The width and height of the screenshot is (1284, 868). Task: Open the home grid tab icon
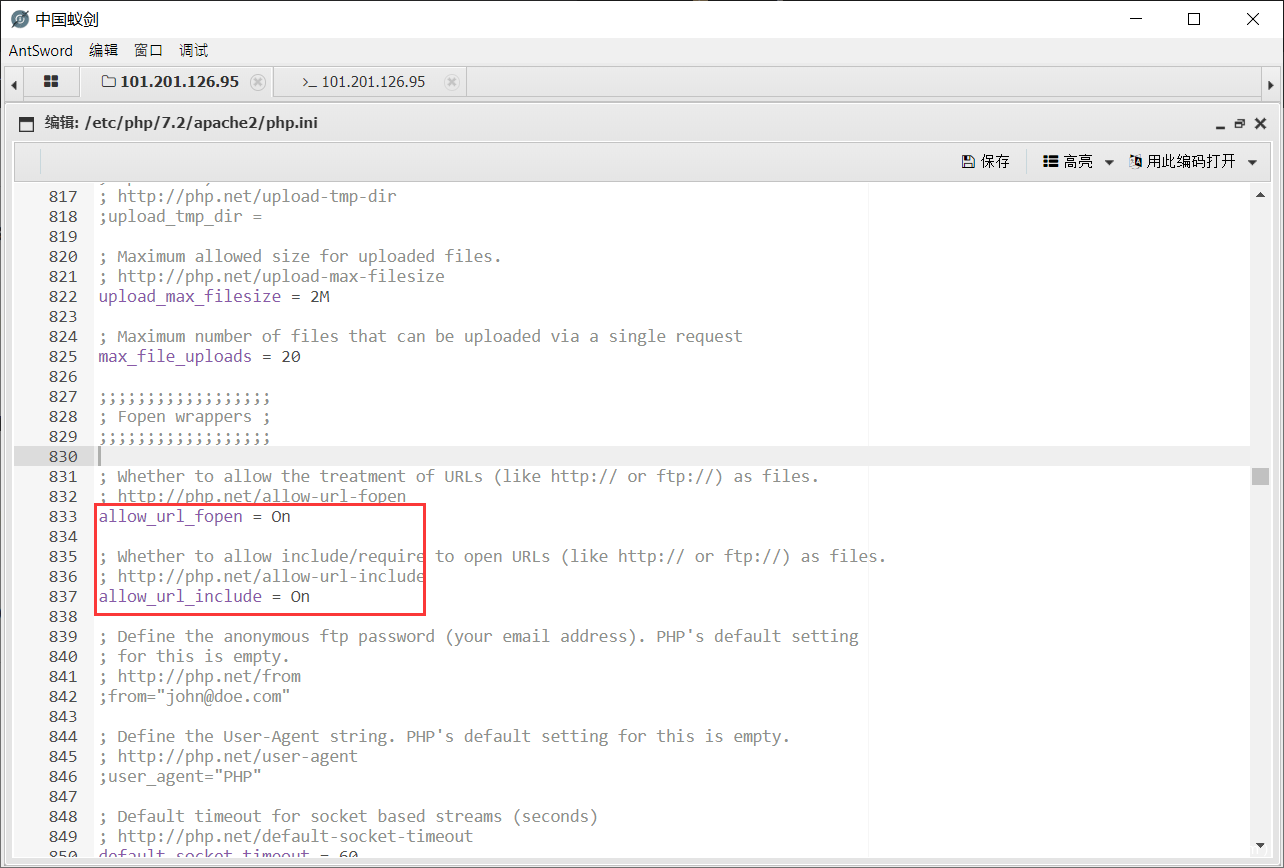[51, 82]
